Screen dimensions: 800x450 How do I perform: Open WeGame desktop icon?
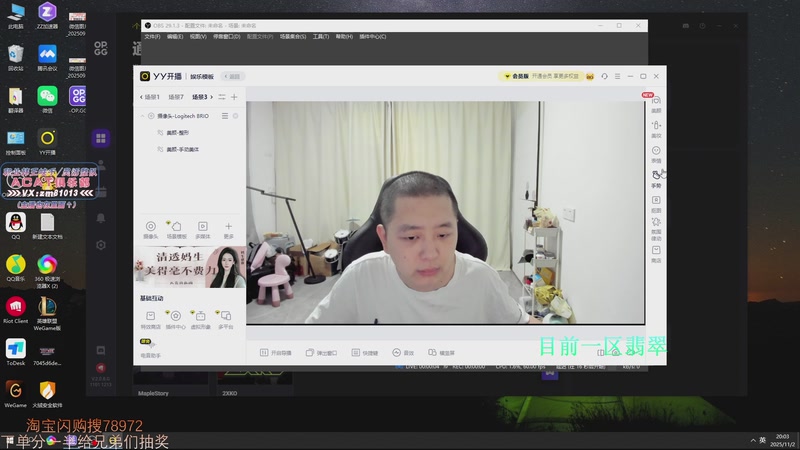pyautogui.click(x=16, y=394)
